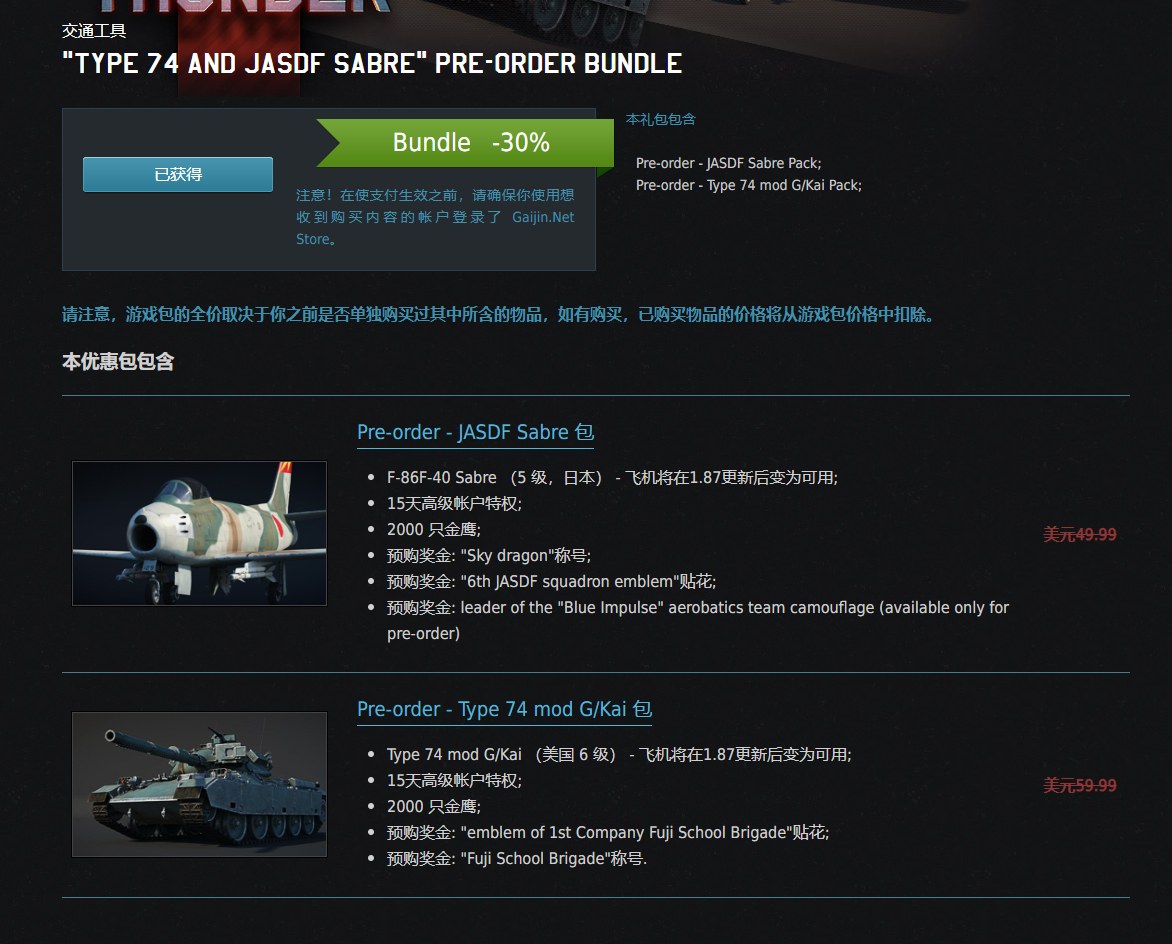Select the Pre-order - JASDF Sabre Pack entry
Viewport: 1172px width, 944px height.
[x=728, y=163]
